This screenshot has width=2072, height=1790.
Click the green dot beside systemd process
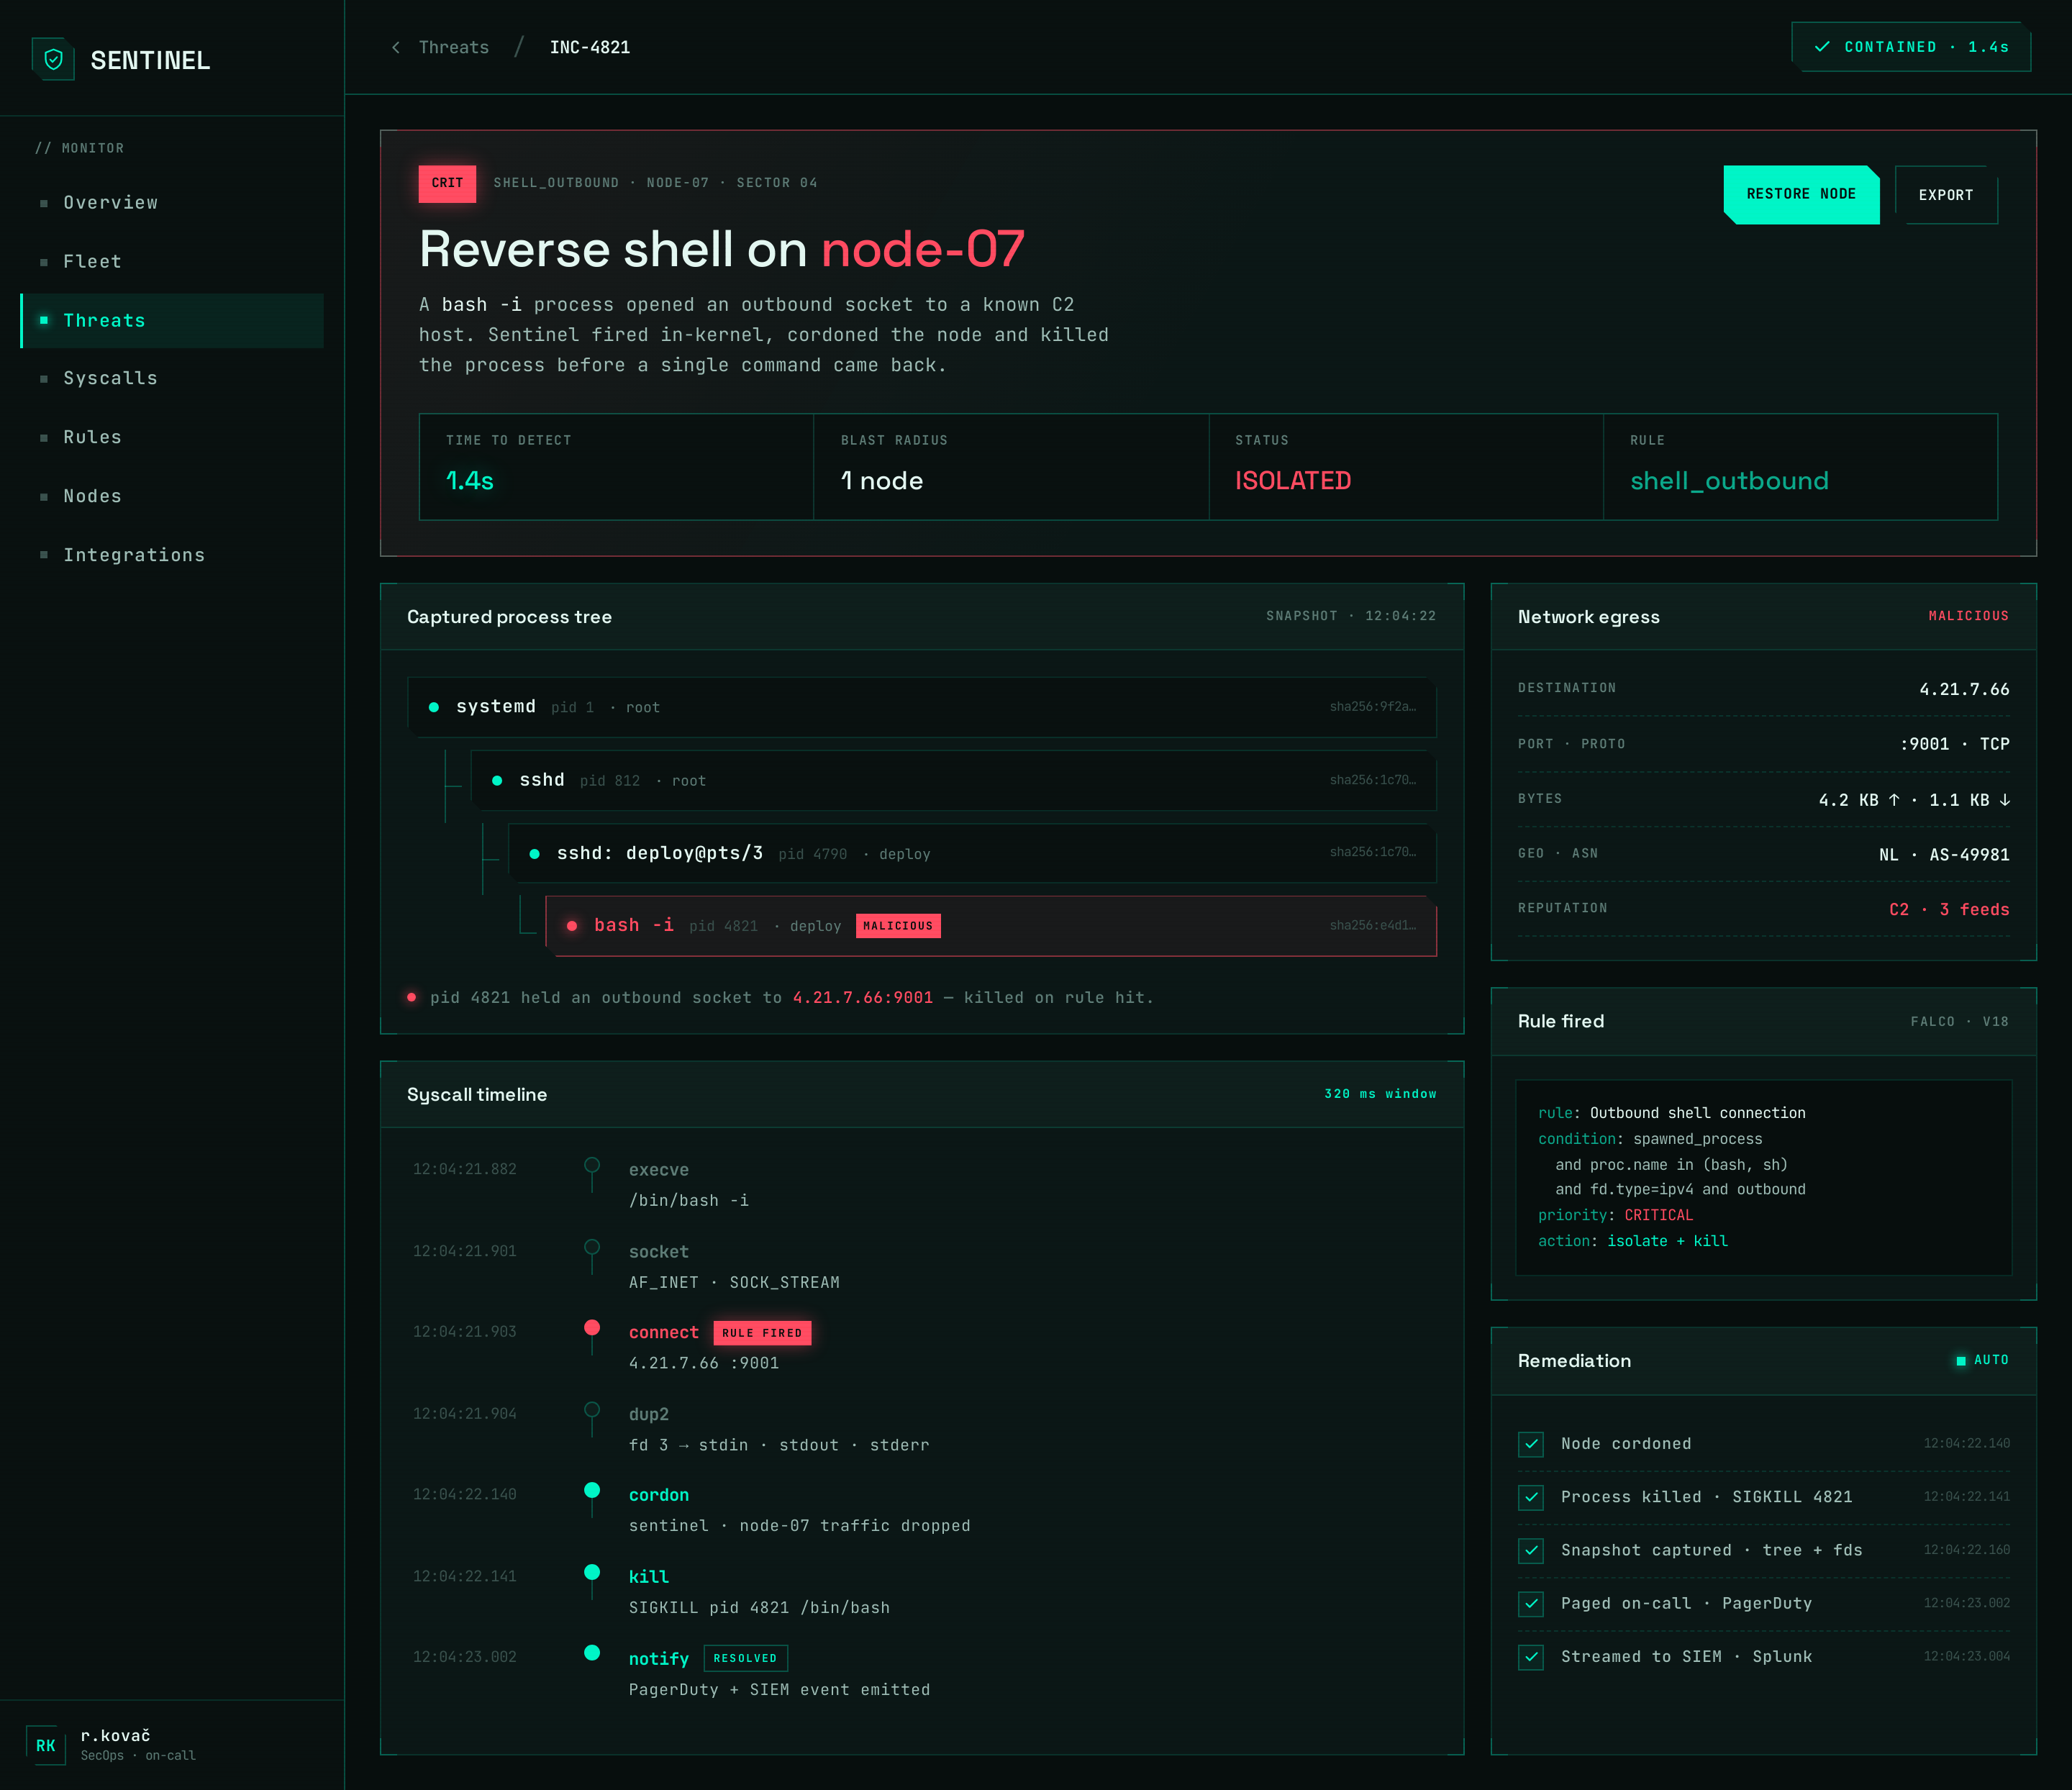tap(434, 707)
